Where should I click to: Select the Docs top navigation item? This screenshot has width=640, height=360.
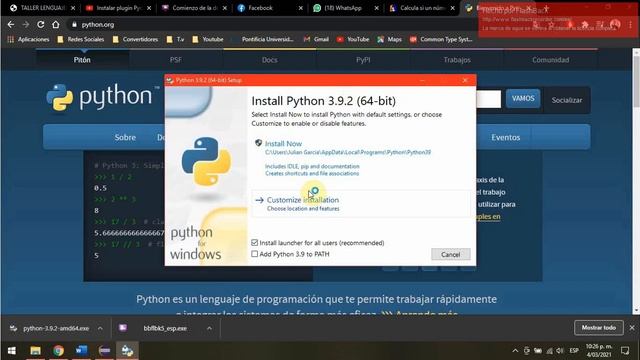269,60
